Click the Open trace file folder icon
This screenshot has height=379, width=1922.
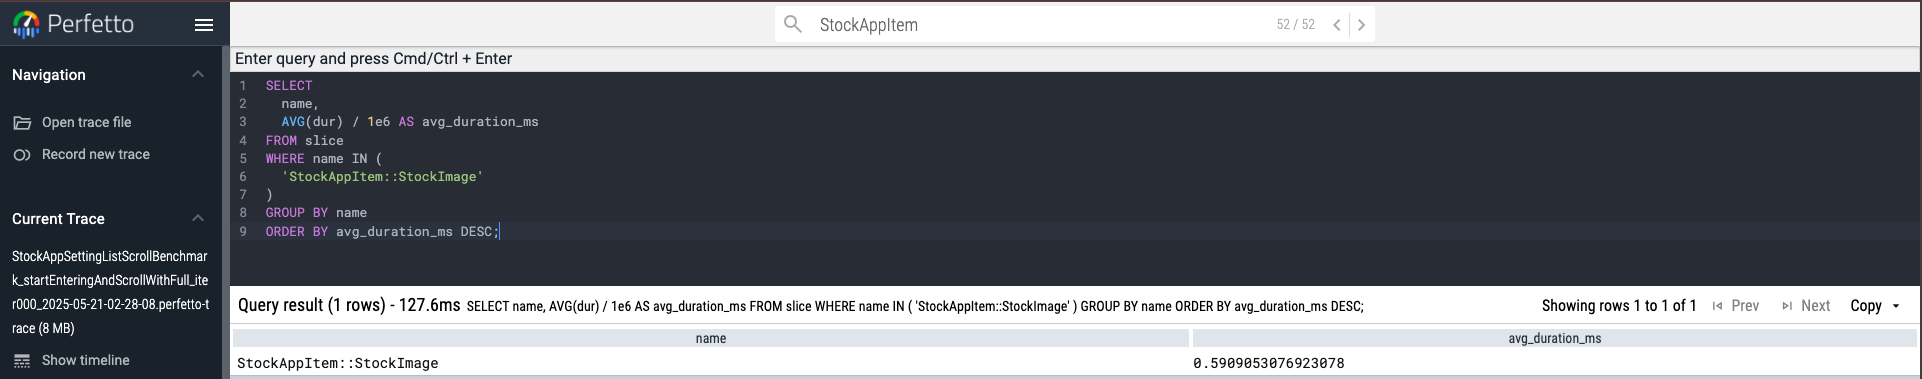tap(22, 123)
